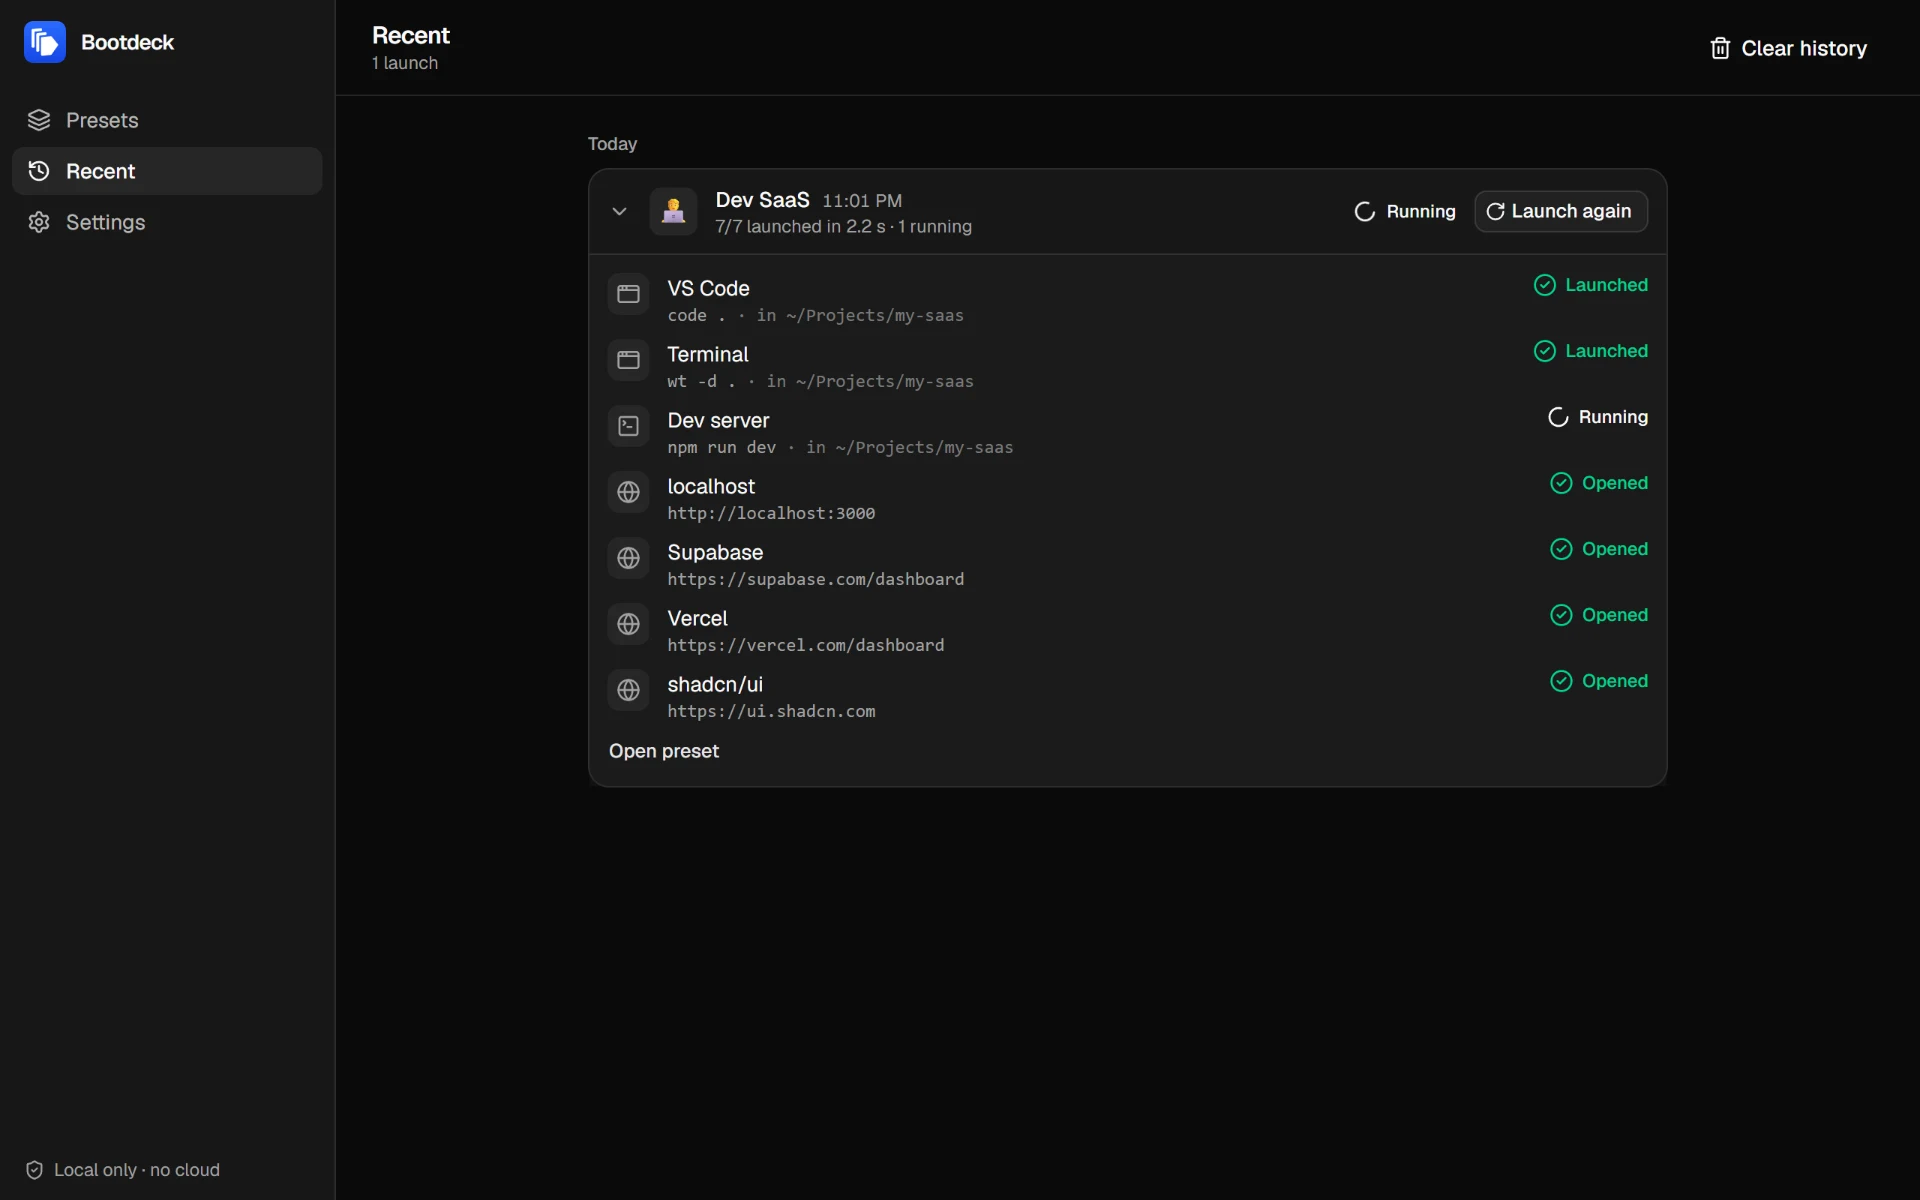Click the Launched status text for VS Code
1920x1200 pixels.
pos(1606,285)
